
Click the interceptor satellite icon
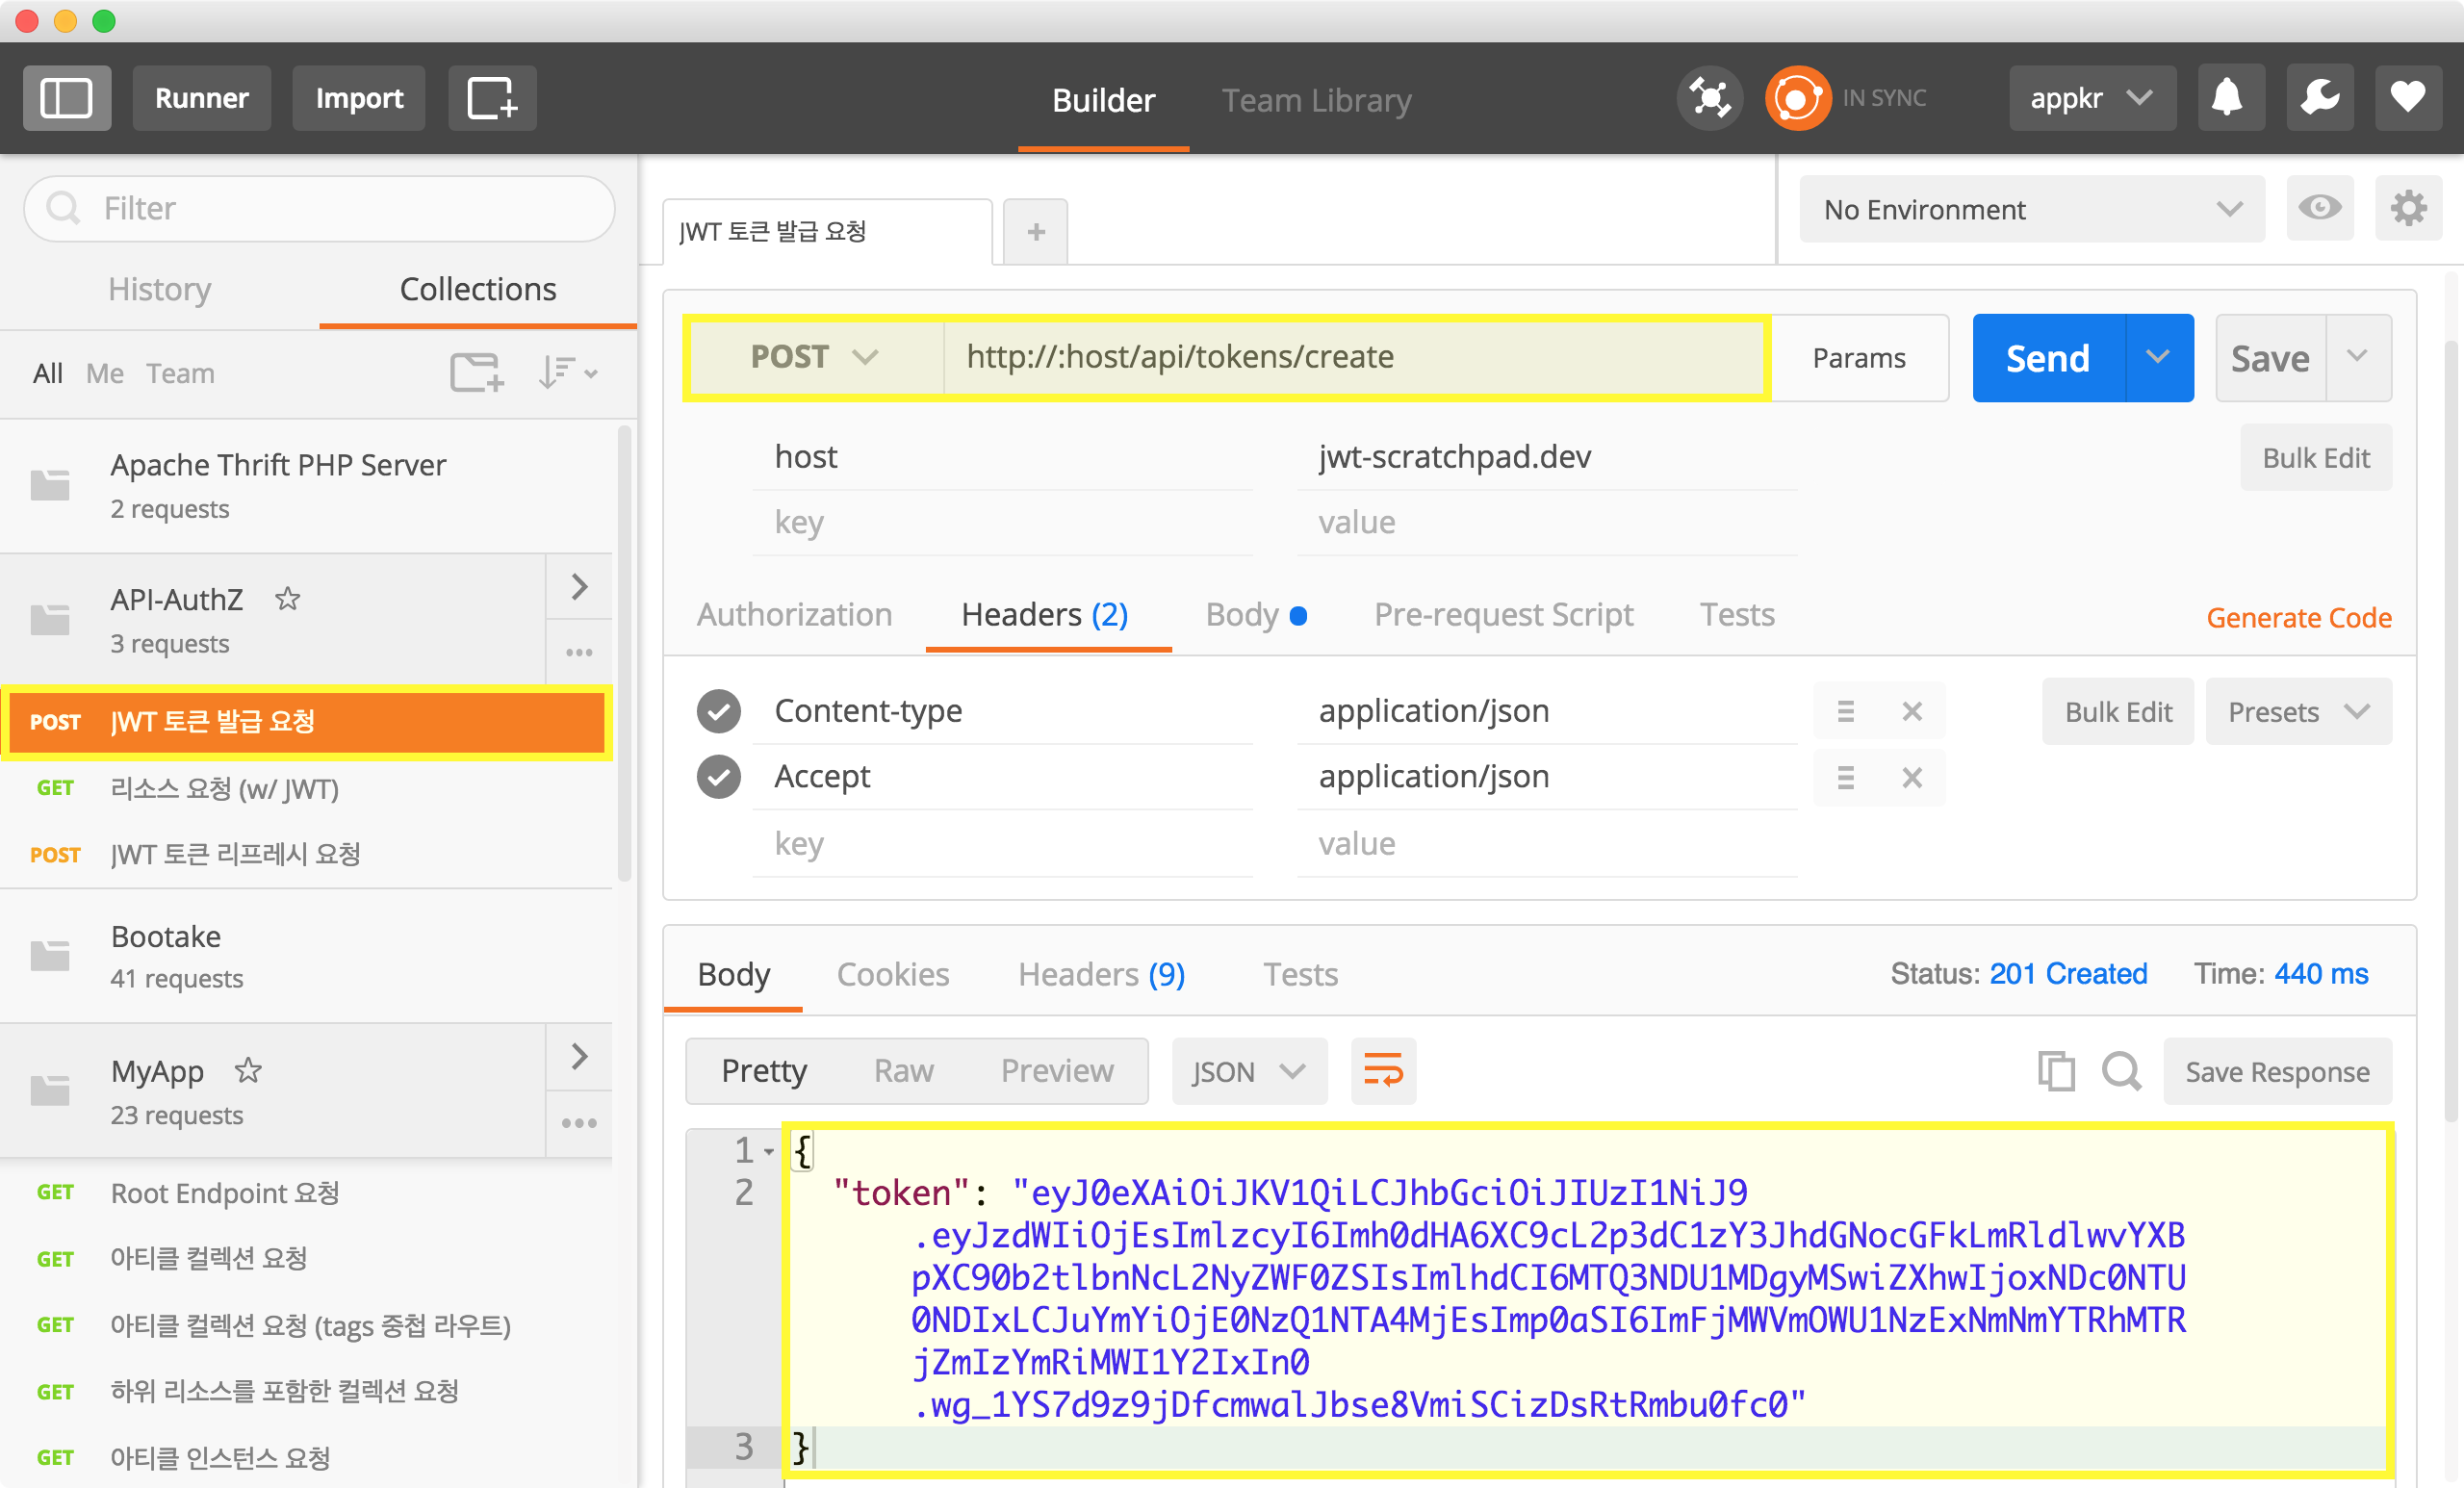(x=1709, y=98)
